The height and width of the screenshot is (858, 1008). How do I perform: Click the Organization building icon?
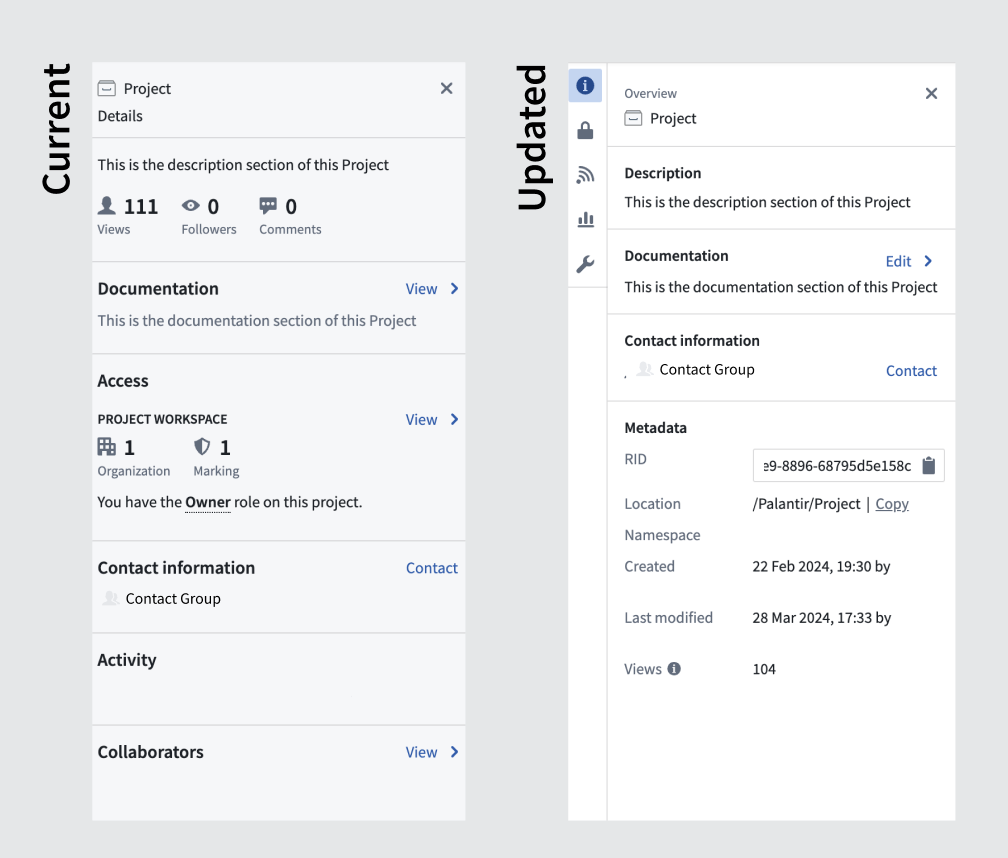107,446
